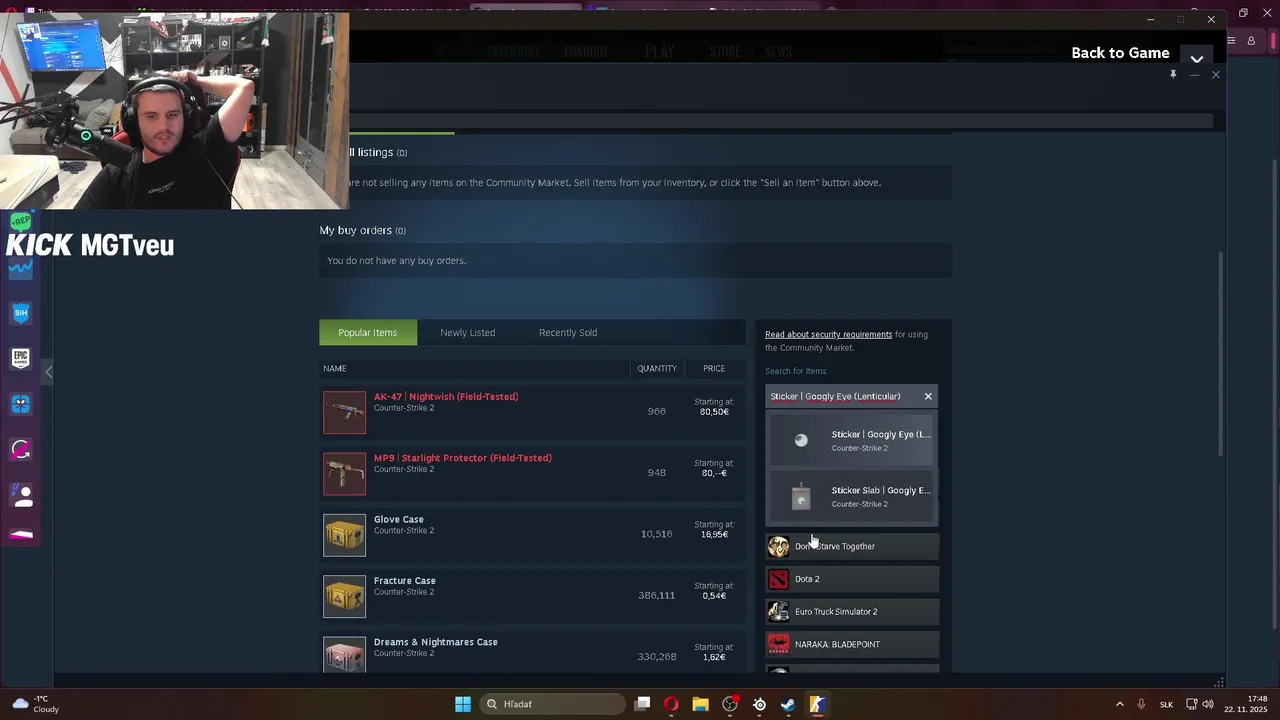Browse NARAKA: BLADEPOINT market items
The width and height of the screenshot is (1280, 720).
pos(852,644)
